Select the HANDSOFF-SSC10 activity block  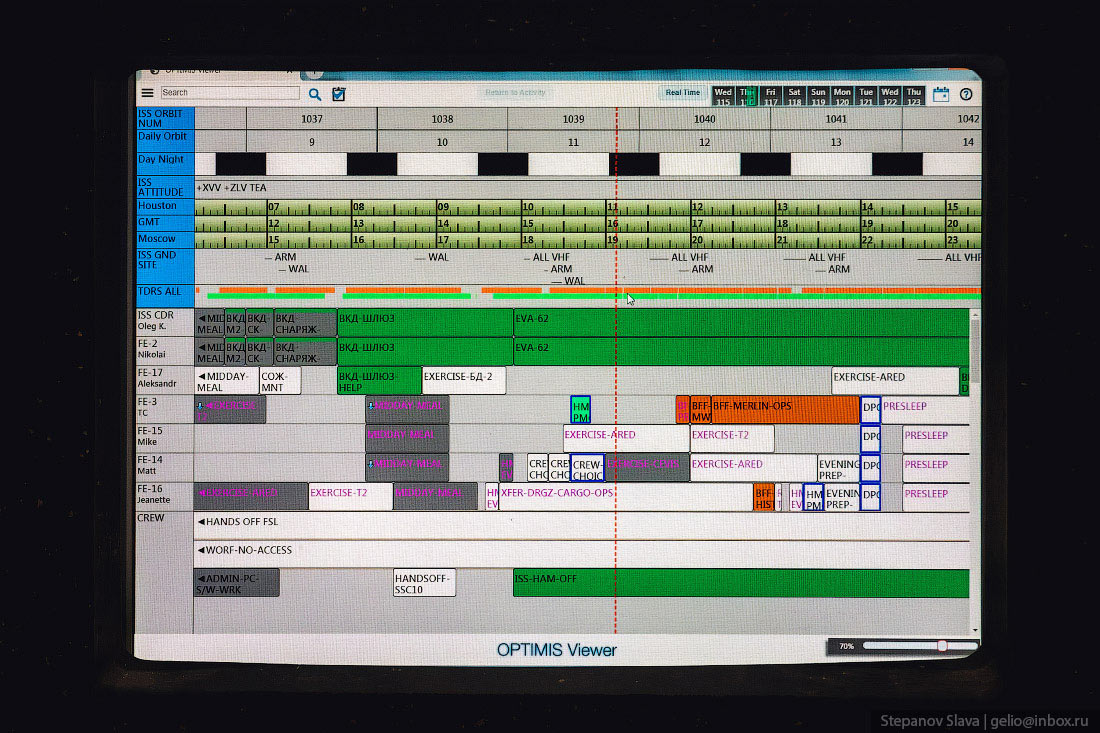[x=424, y=583]
